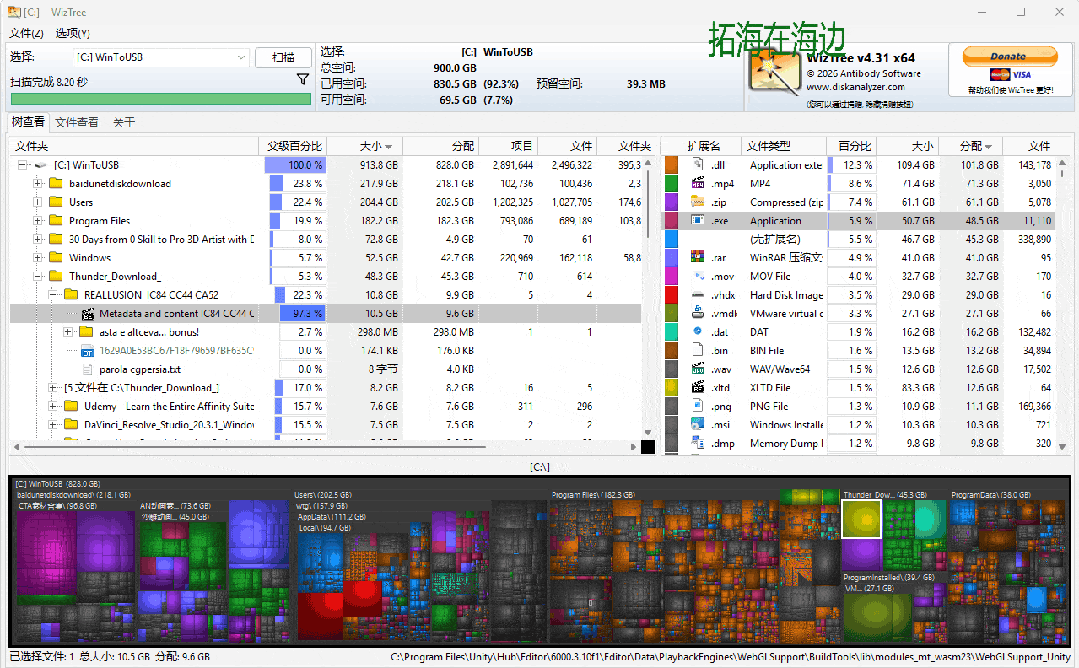The height and width of the screenshot is (668, 1079).
Task: Switch to the 文件查看 tab
Action: pos(76,122)
